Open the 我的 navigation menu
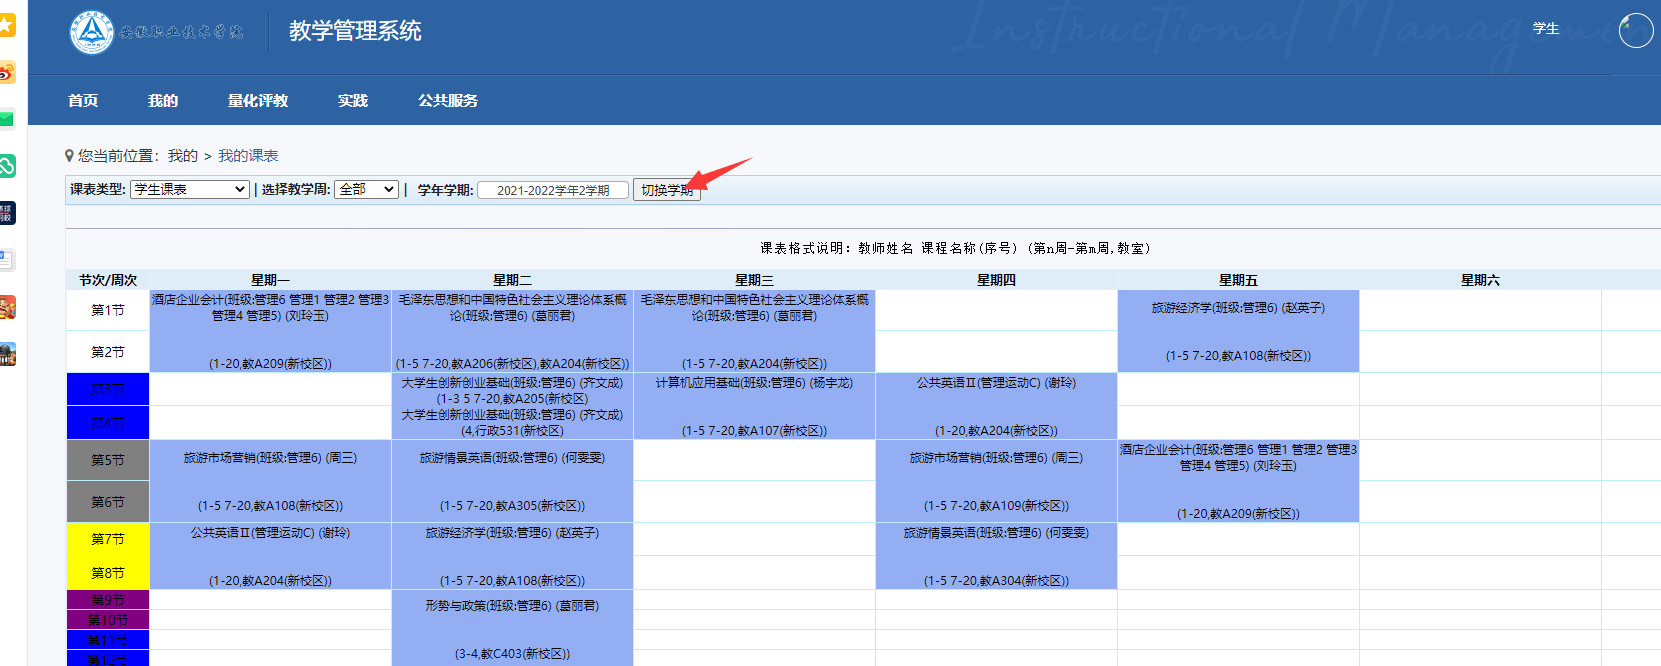Viewport: 1661px width, 666px height. [163, 100]
